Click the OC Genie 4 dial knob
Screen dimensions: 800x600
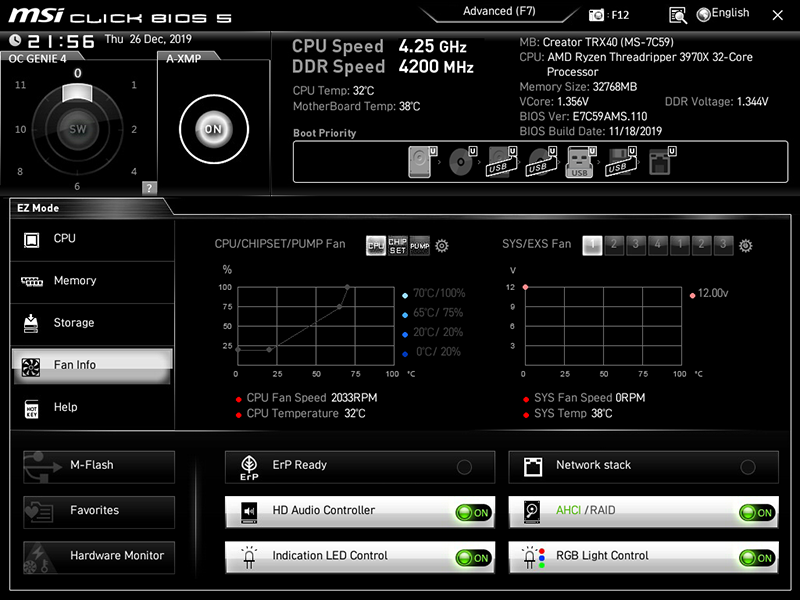(x=78, y=129)
